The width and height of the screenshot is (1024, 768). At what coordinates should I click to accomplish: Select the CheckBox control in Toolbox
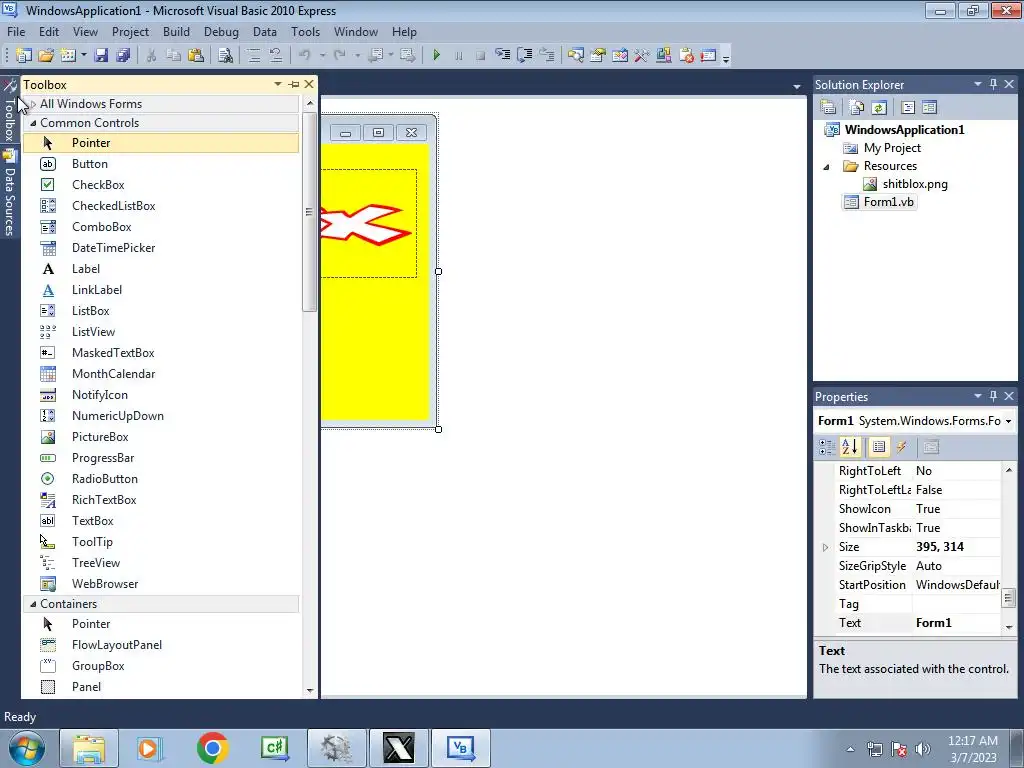pyautogui.click(x=98, y=185)
